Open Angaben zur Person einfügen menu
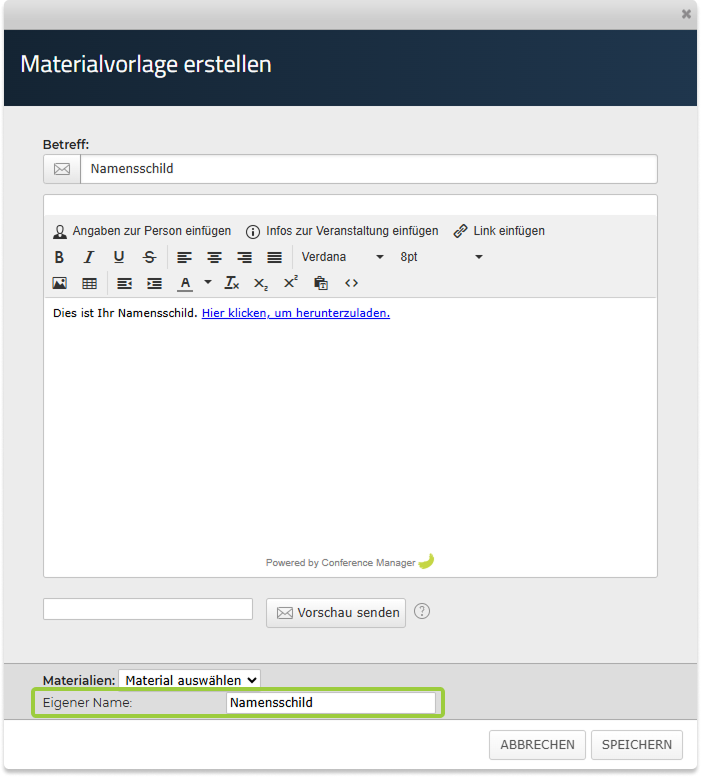Screen dimensions: 701x777 click(x=142, y=231)
